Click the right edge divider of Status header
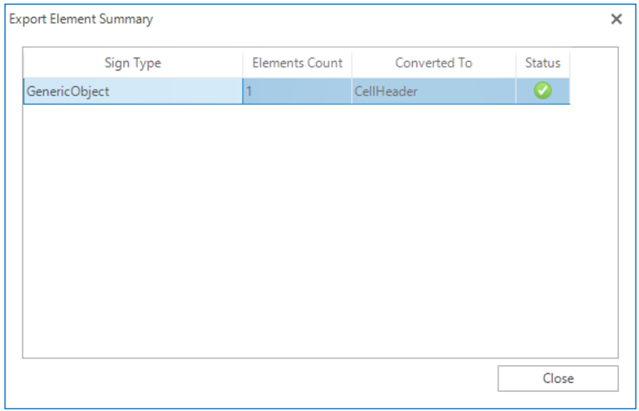Viewport: 639px width, 411px height. tap(570, 63)
